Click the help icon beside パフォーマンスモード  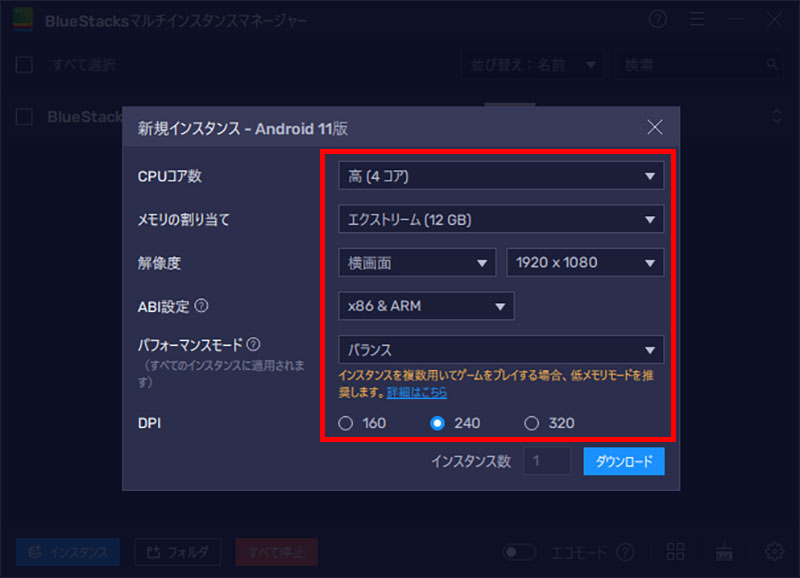[x=253, y=344]
